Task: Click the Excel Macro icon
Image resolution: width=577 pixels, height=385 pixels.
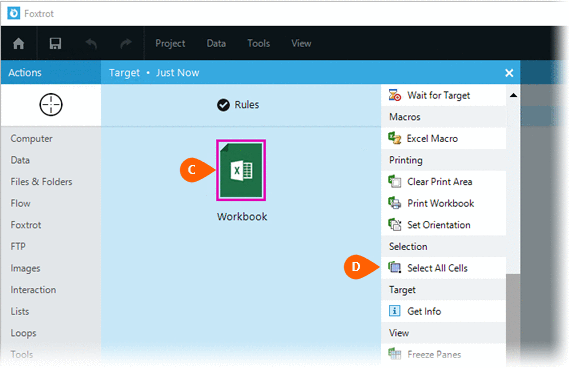Action: coord(395,138)
